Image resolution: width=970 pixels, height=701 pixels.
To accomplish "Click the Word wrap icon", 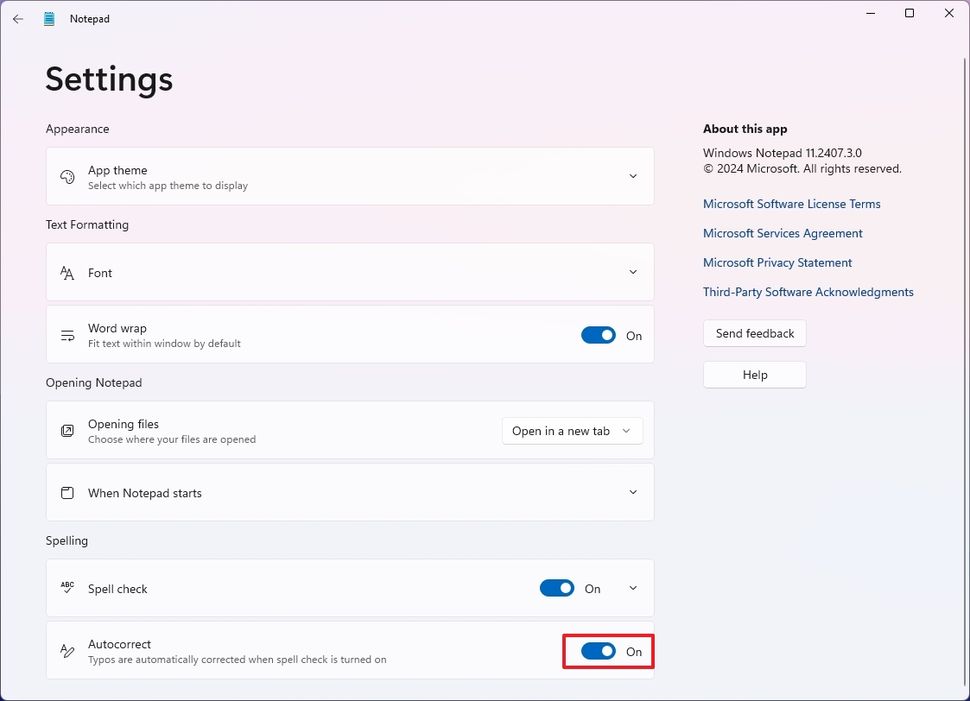I will click(67, 335).
